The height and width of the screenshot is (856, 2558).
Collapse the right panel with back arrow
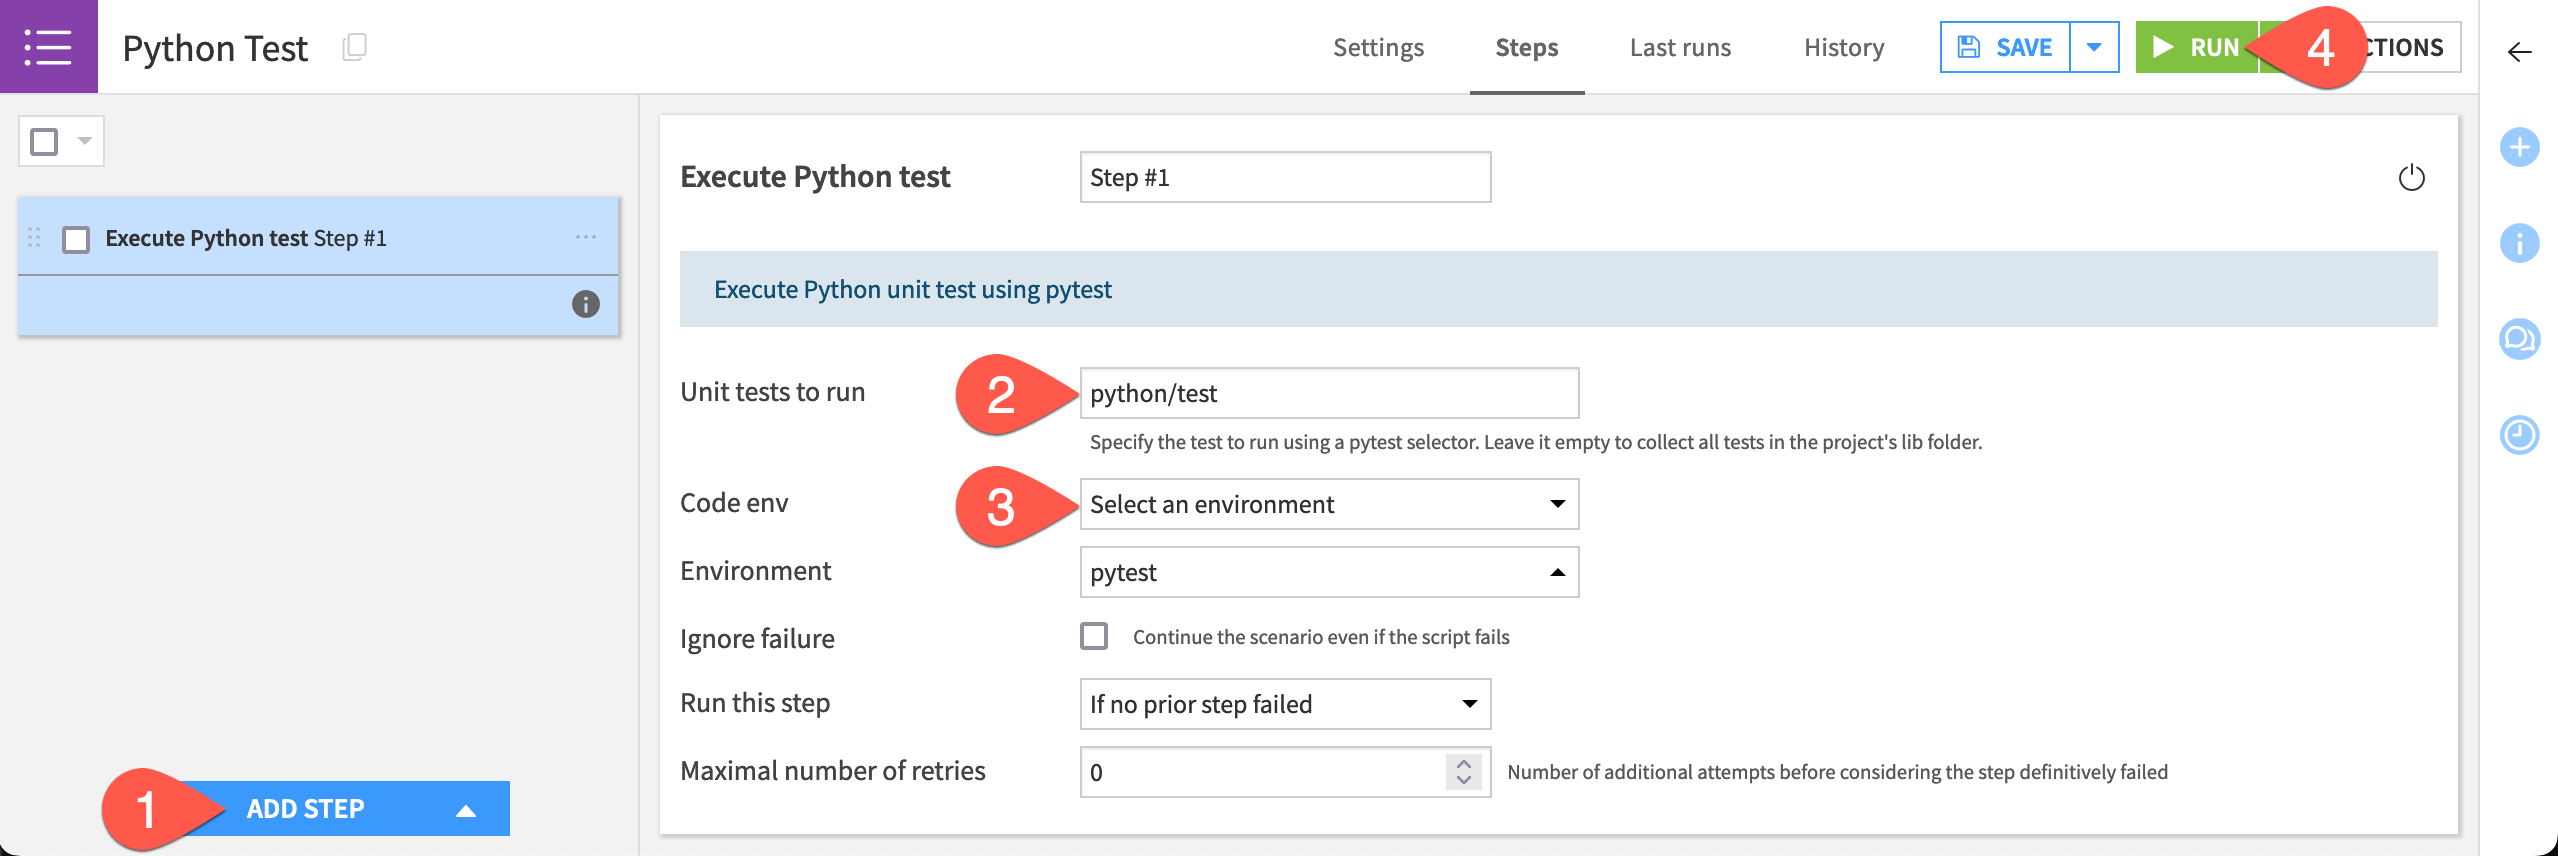tap(2519, 52)
